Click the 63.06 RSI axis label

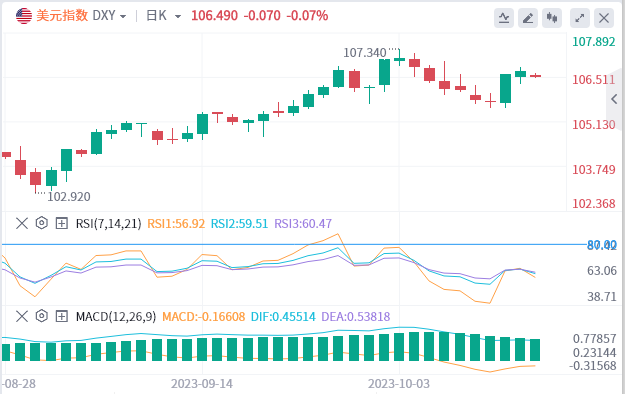602,271
